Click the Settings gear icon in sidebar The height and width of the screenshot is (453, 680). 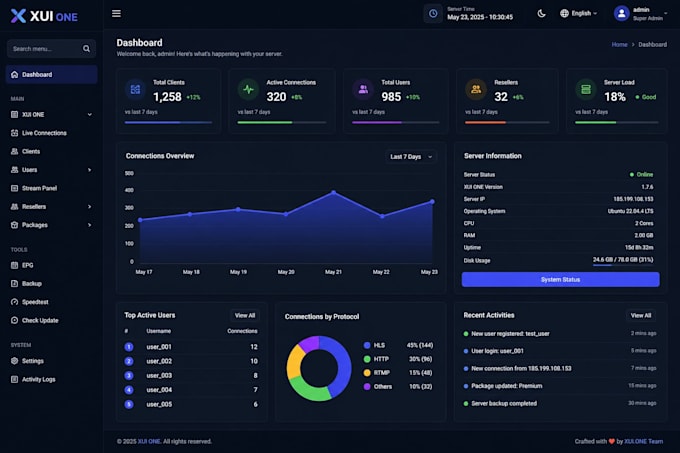(14, 361)
